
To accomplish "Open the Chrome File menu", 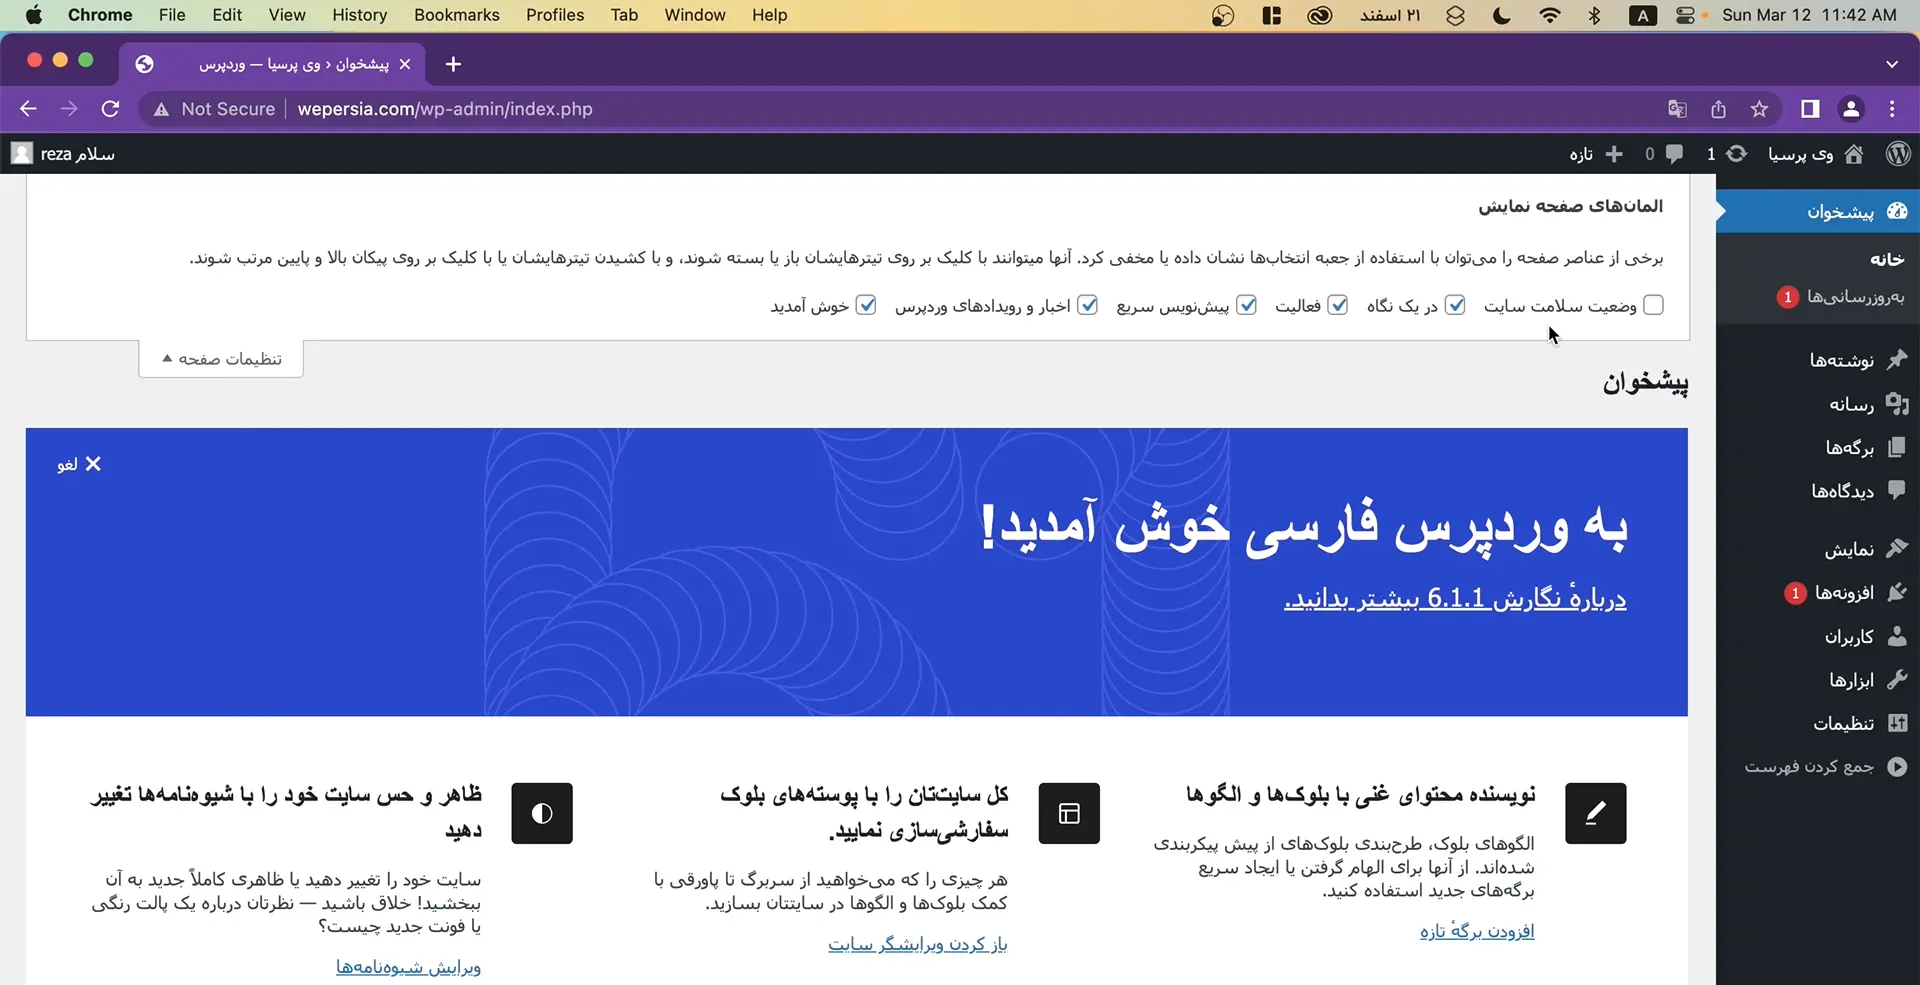I will point(172,15).
